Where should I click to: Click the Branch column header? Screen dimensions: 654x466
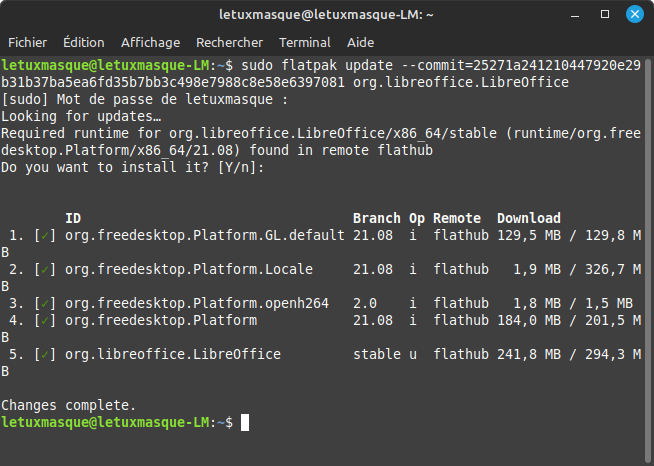coord(377,218)
